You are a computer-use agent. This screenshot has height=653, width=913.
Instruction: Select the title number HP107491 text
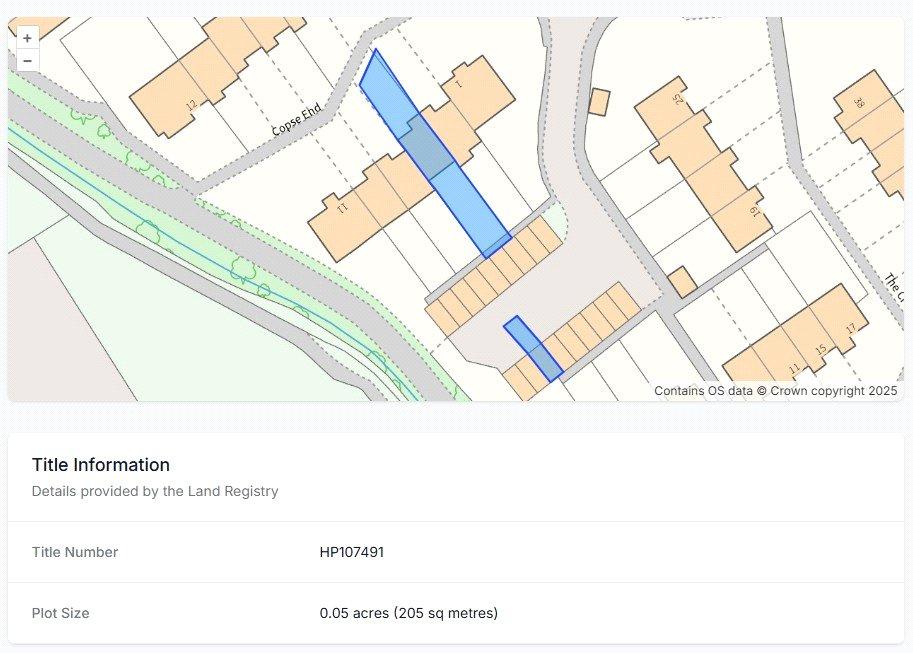tap(352, 552)
